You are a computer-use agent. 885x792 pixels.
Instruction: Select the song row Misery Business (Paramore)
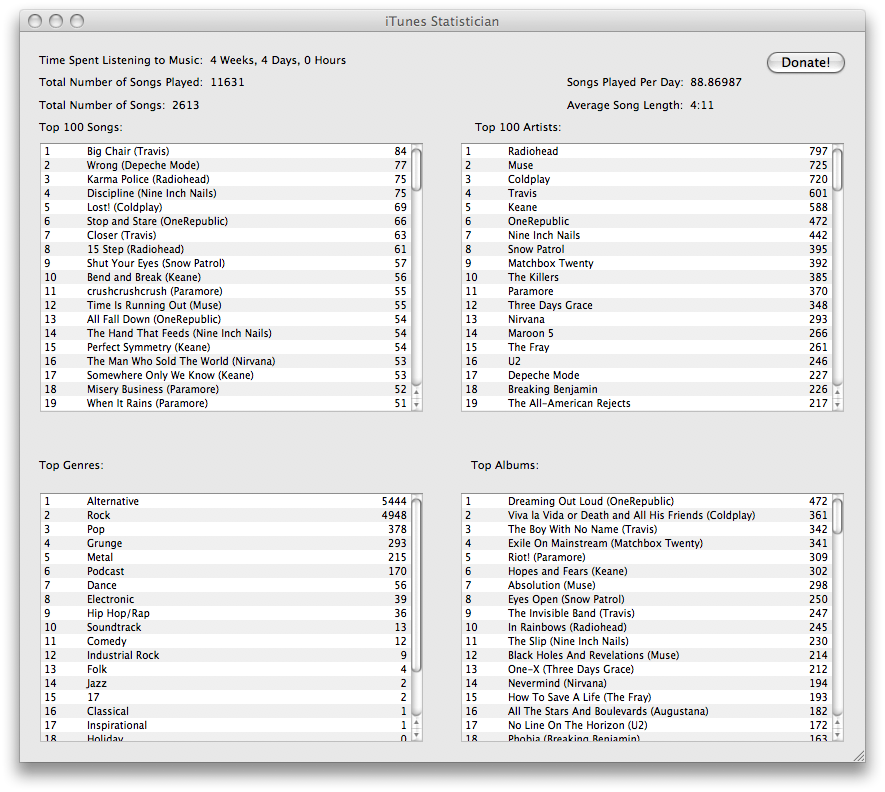(x=226, y=389)
